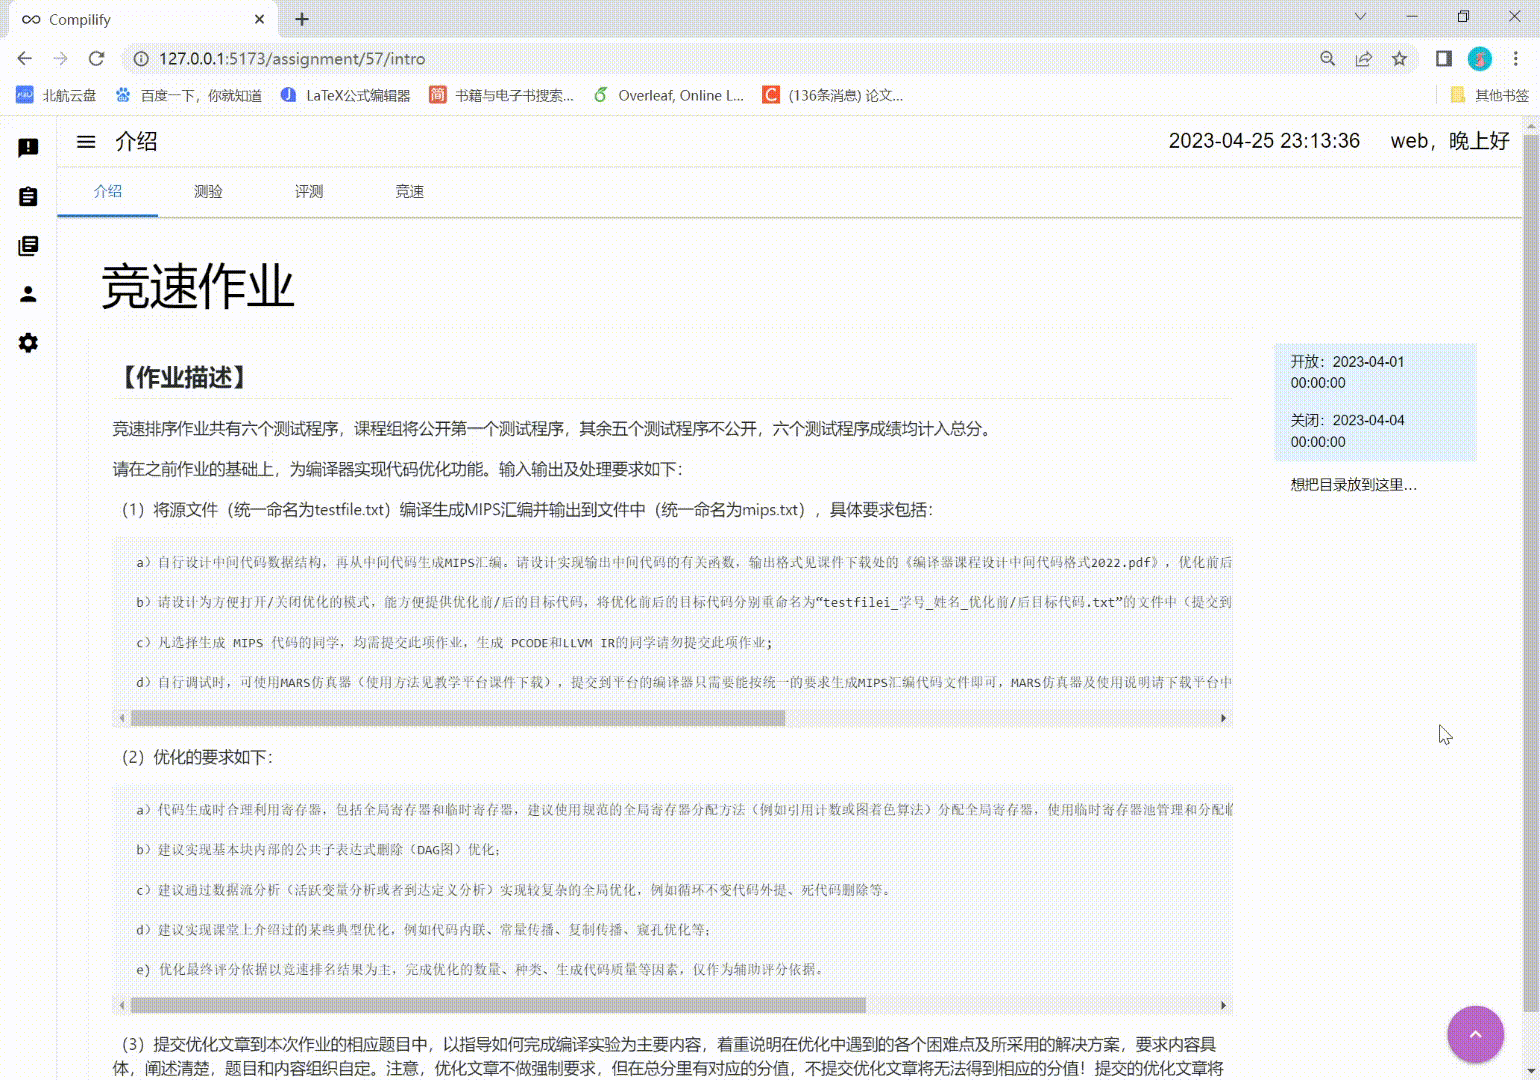Click the 想把目录放到这里 text link
This screenshot has height=1080, width=1540.
pos(1351,484)
